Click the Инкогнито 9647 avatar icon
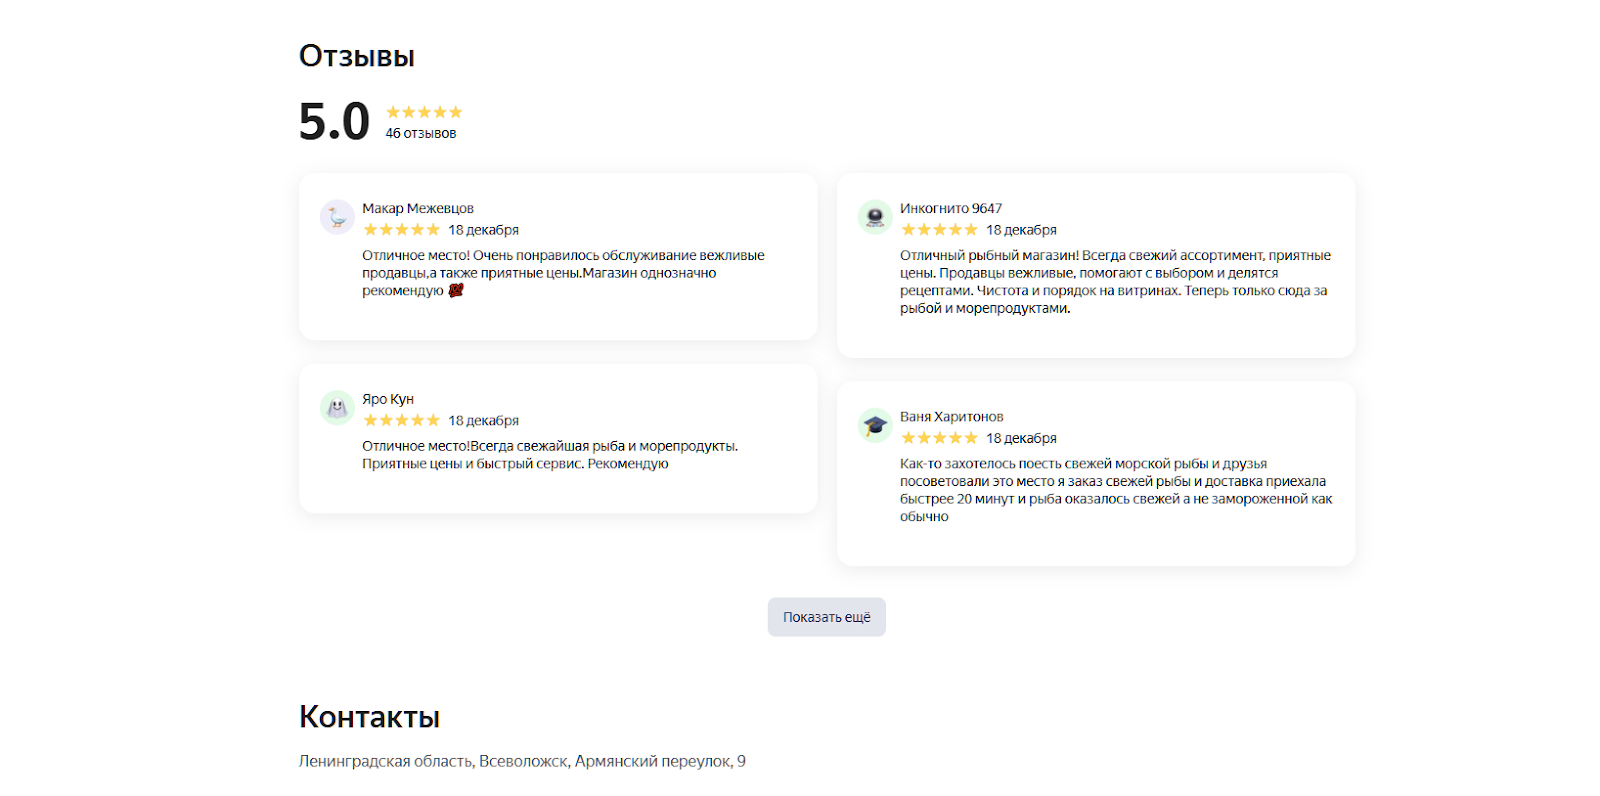This screenshot has width=1600, height=796. click(875, 216)
